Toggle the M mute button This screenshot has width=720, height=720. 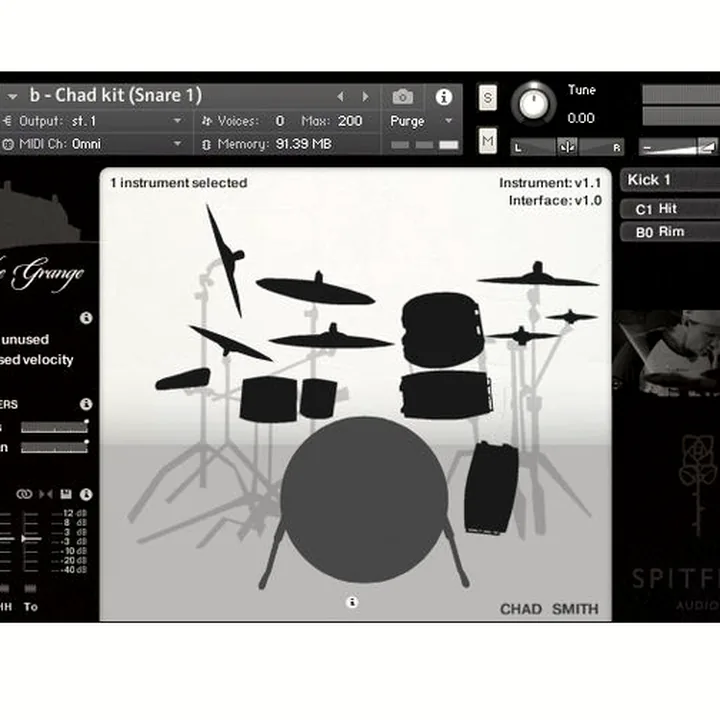pos(488,141)
